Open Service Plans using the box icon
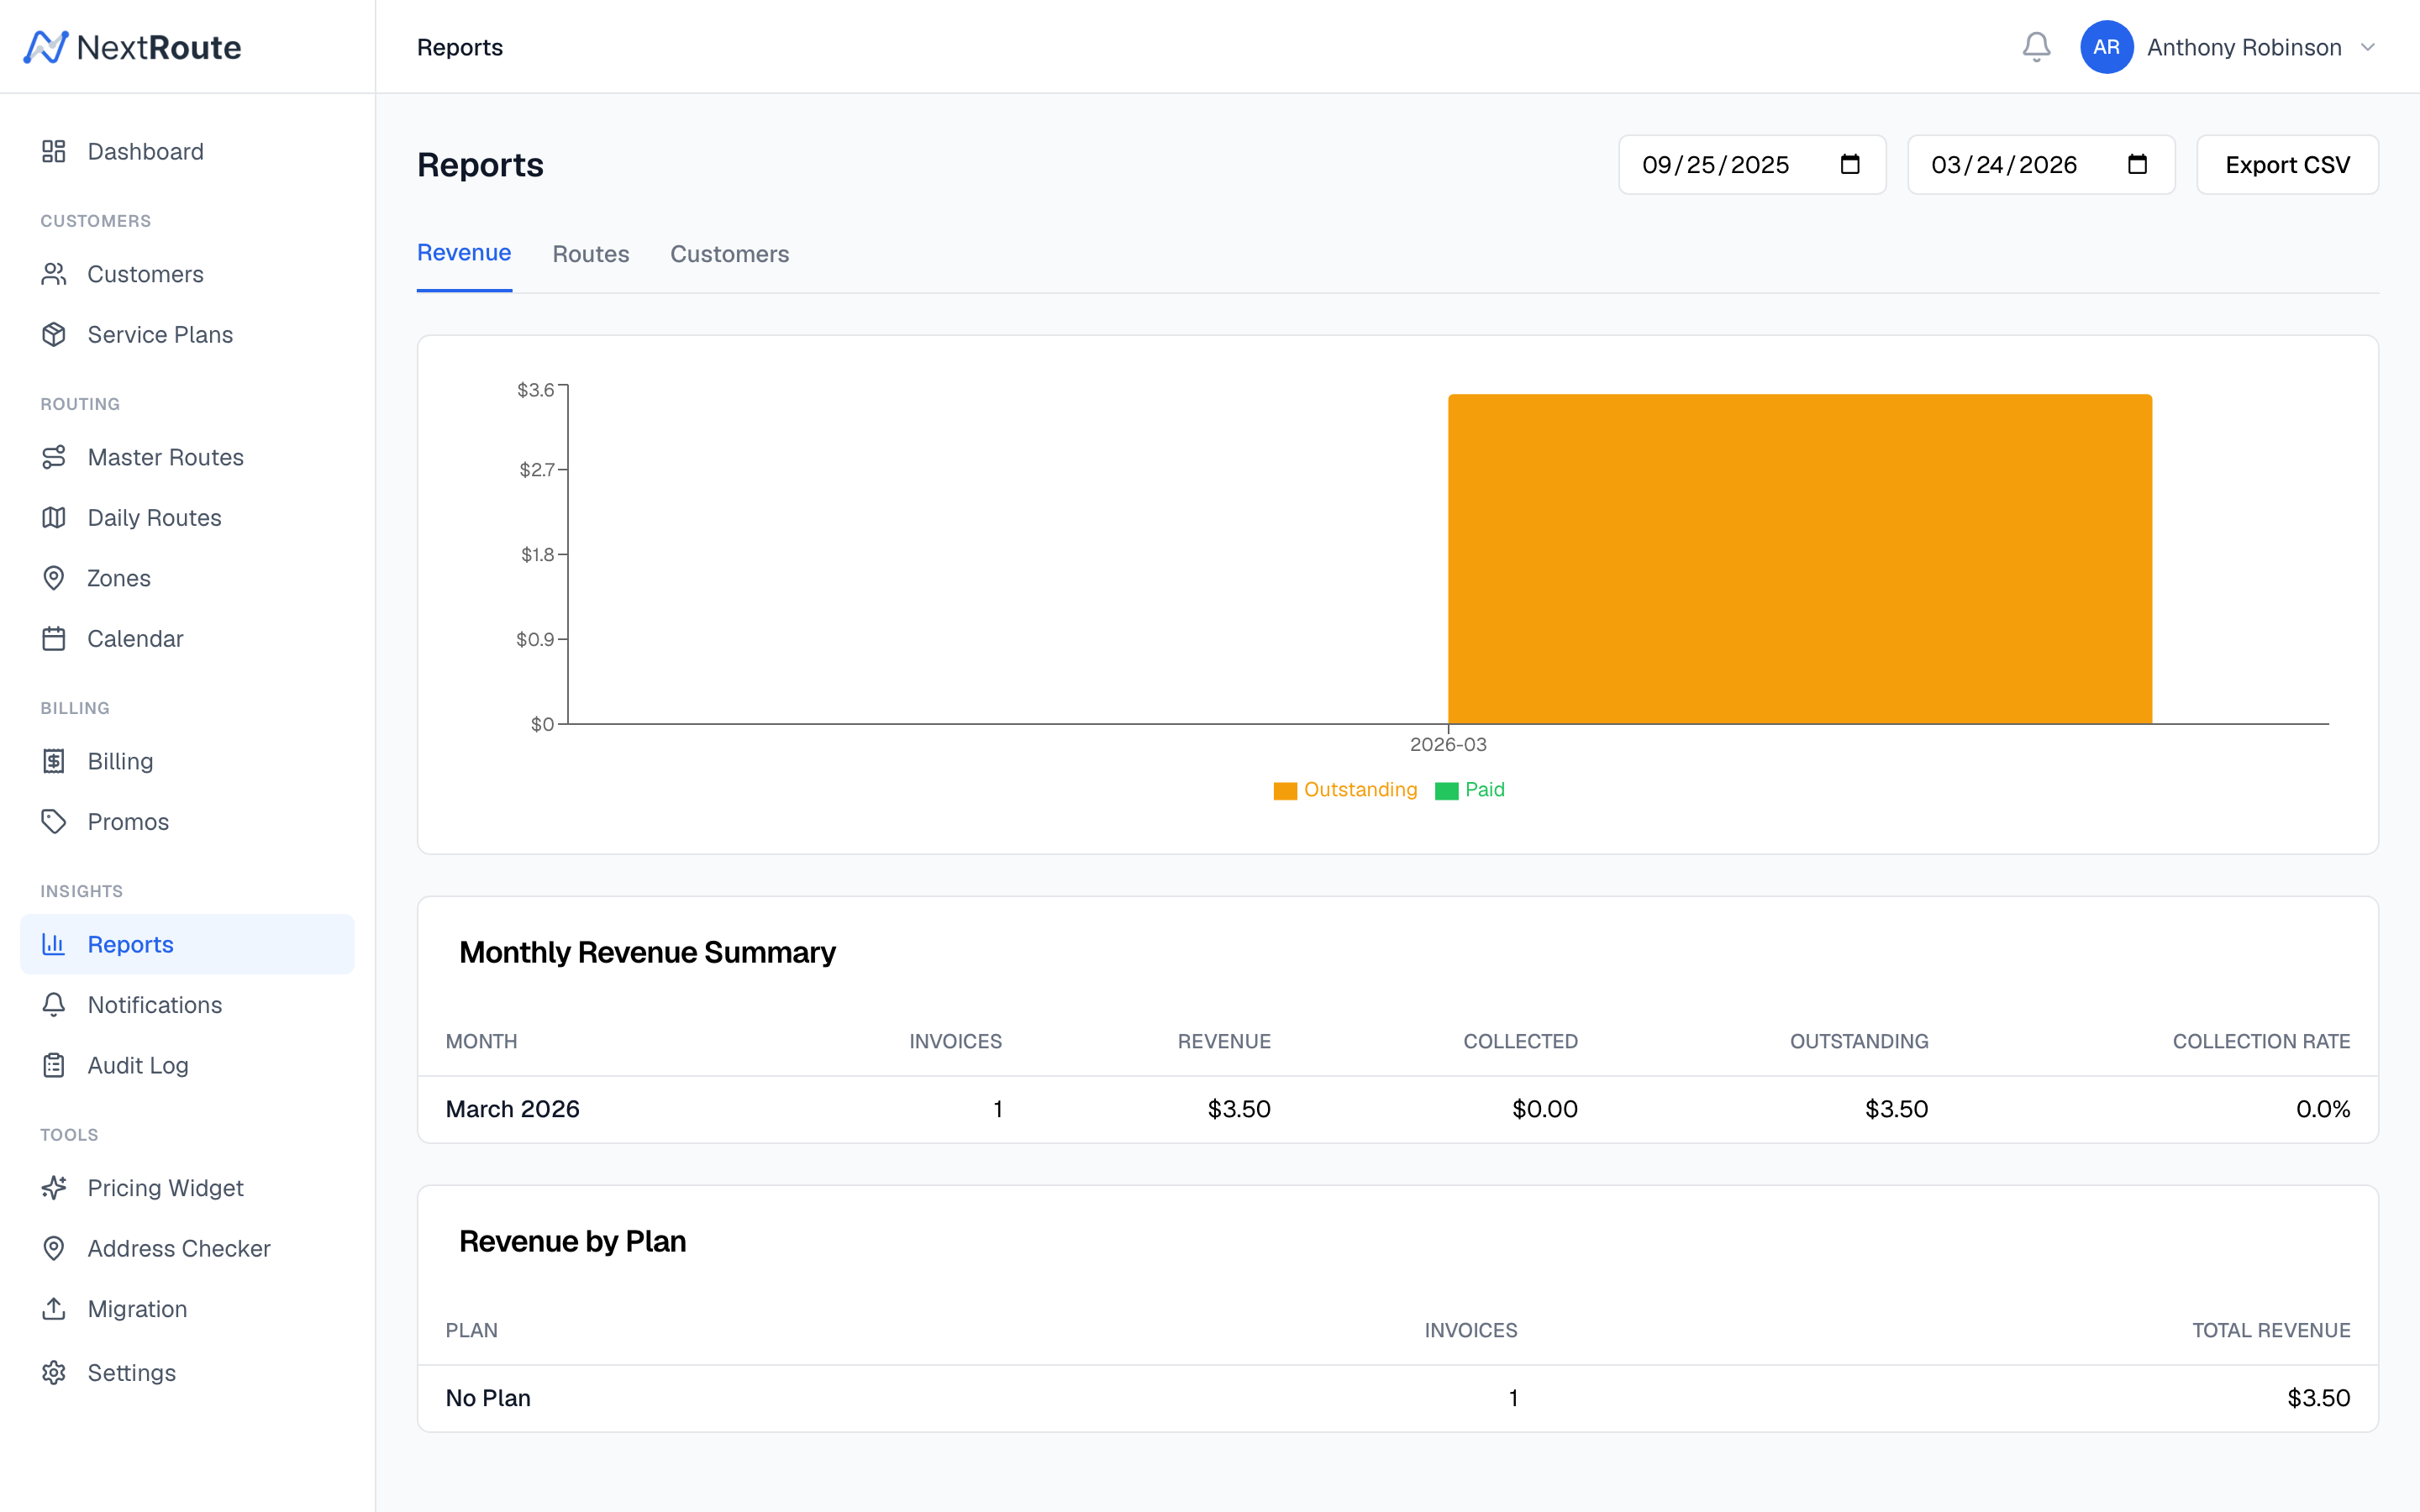 pos(54,334)
